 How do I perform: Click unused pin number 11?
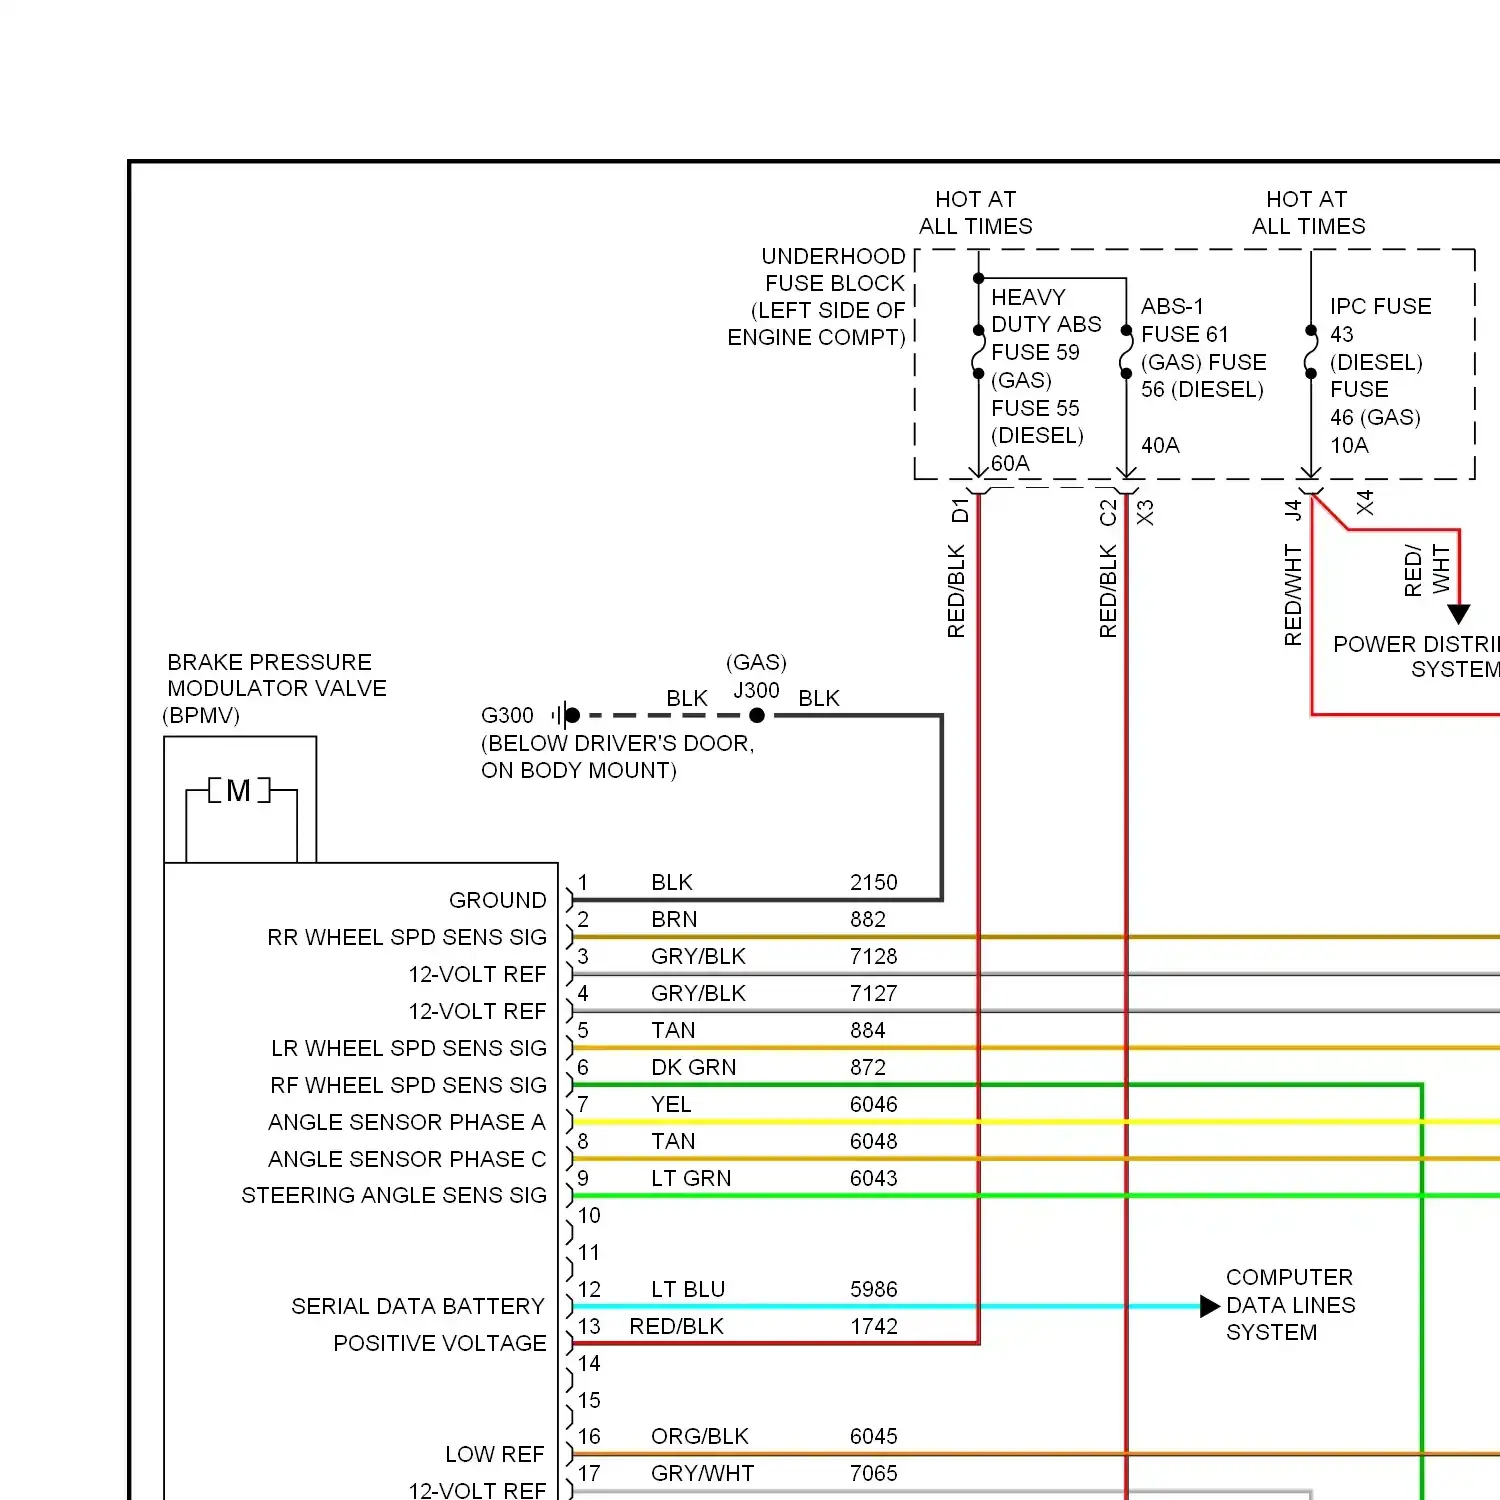point(589,1252)
